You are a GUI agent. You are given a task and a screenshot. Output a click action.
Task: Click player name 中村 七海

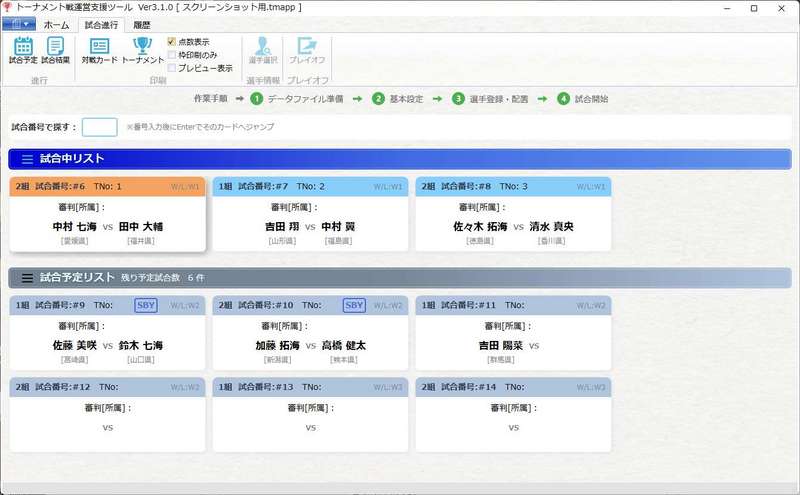click(74, 227)
